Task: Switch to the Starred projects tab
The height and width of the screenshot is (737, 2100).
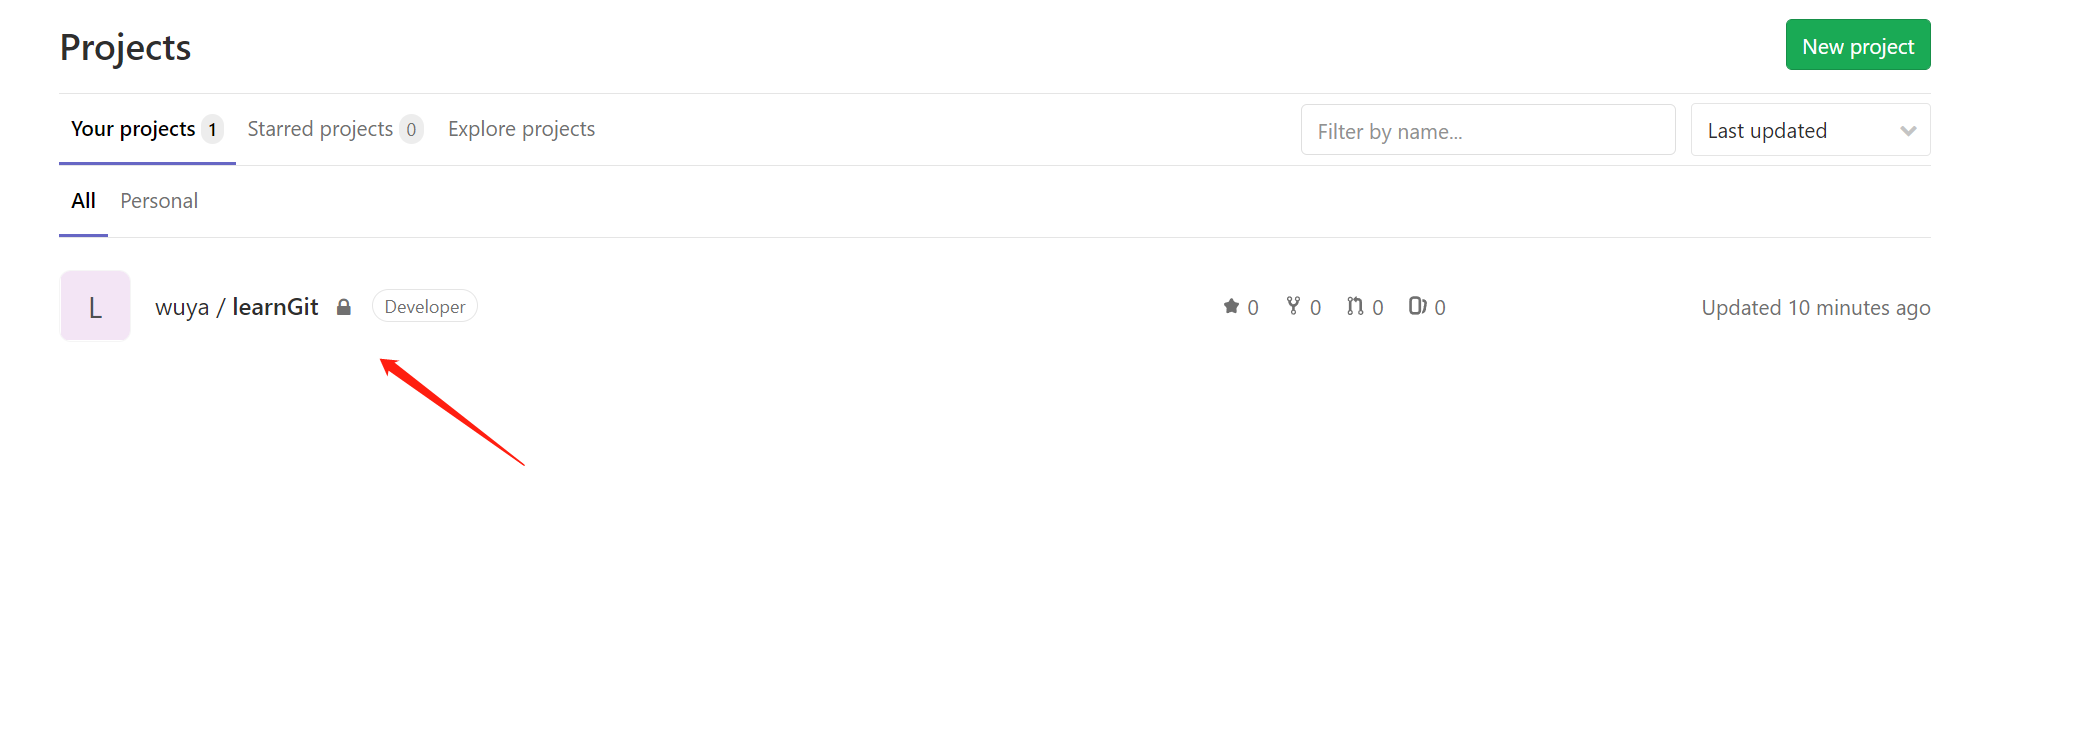Action: pyautogui.click(x=320, y=129)
